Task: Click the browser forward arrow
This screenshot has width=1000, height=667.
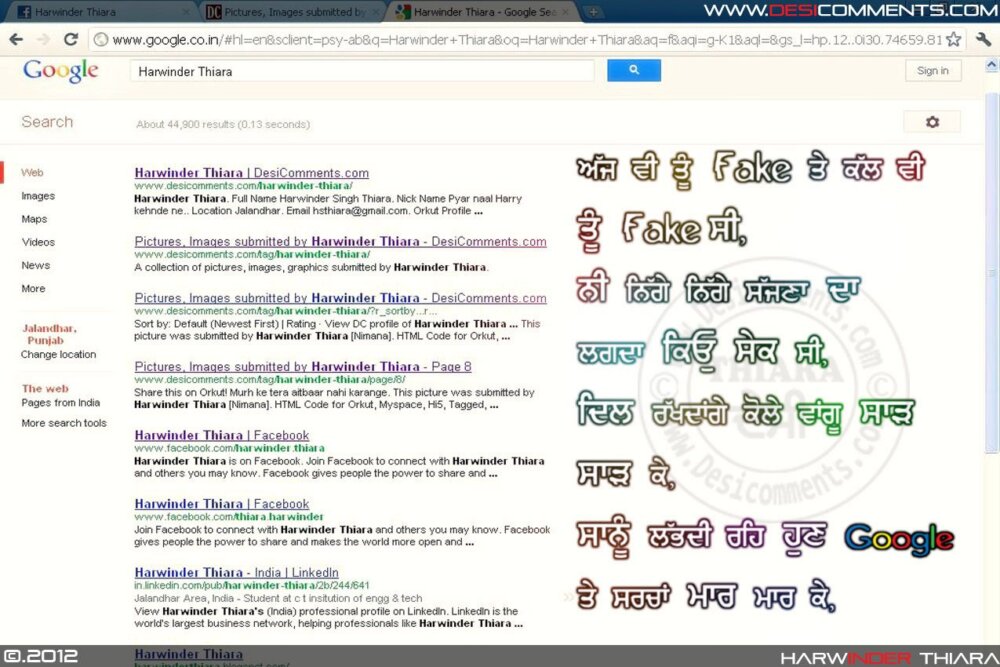Action: 43,40
